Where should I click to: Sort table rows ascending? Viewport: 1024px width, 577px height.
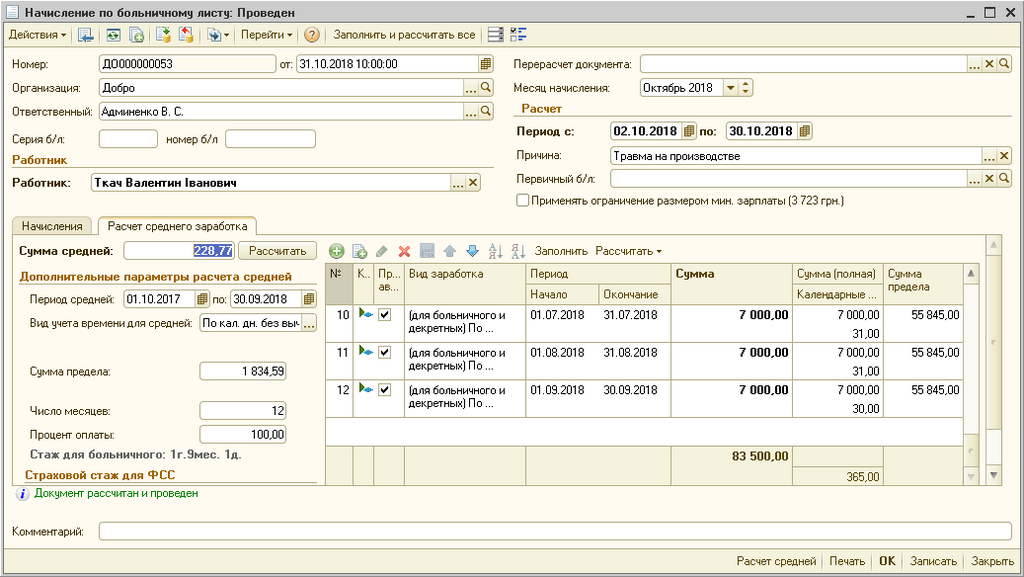click(x=495, y=251)
